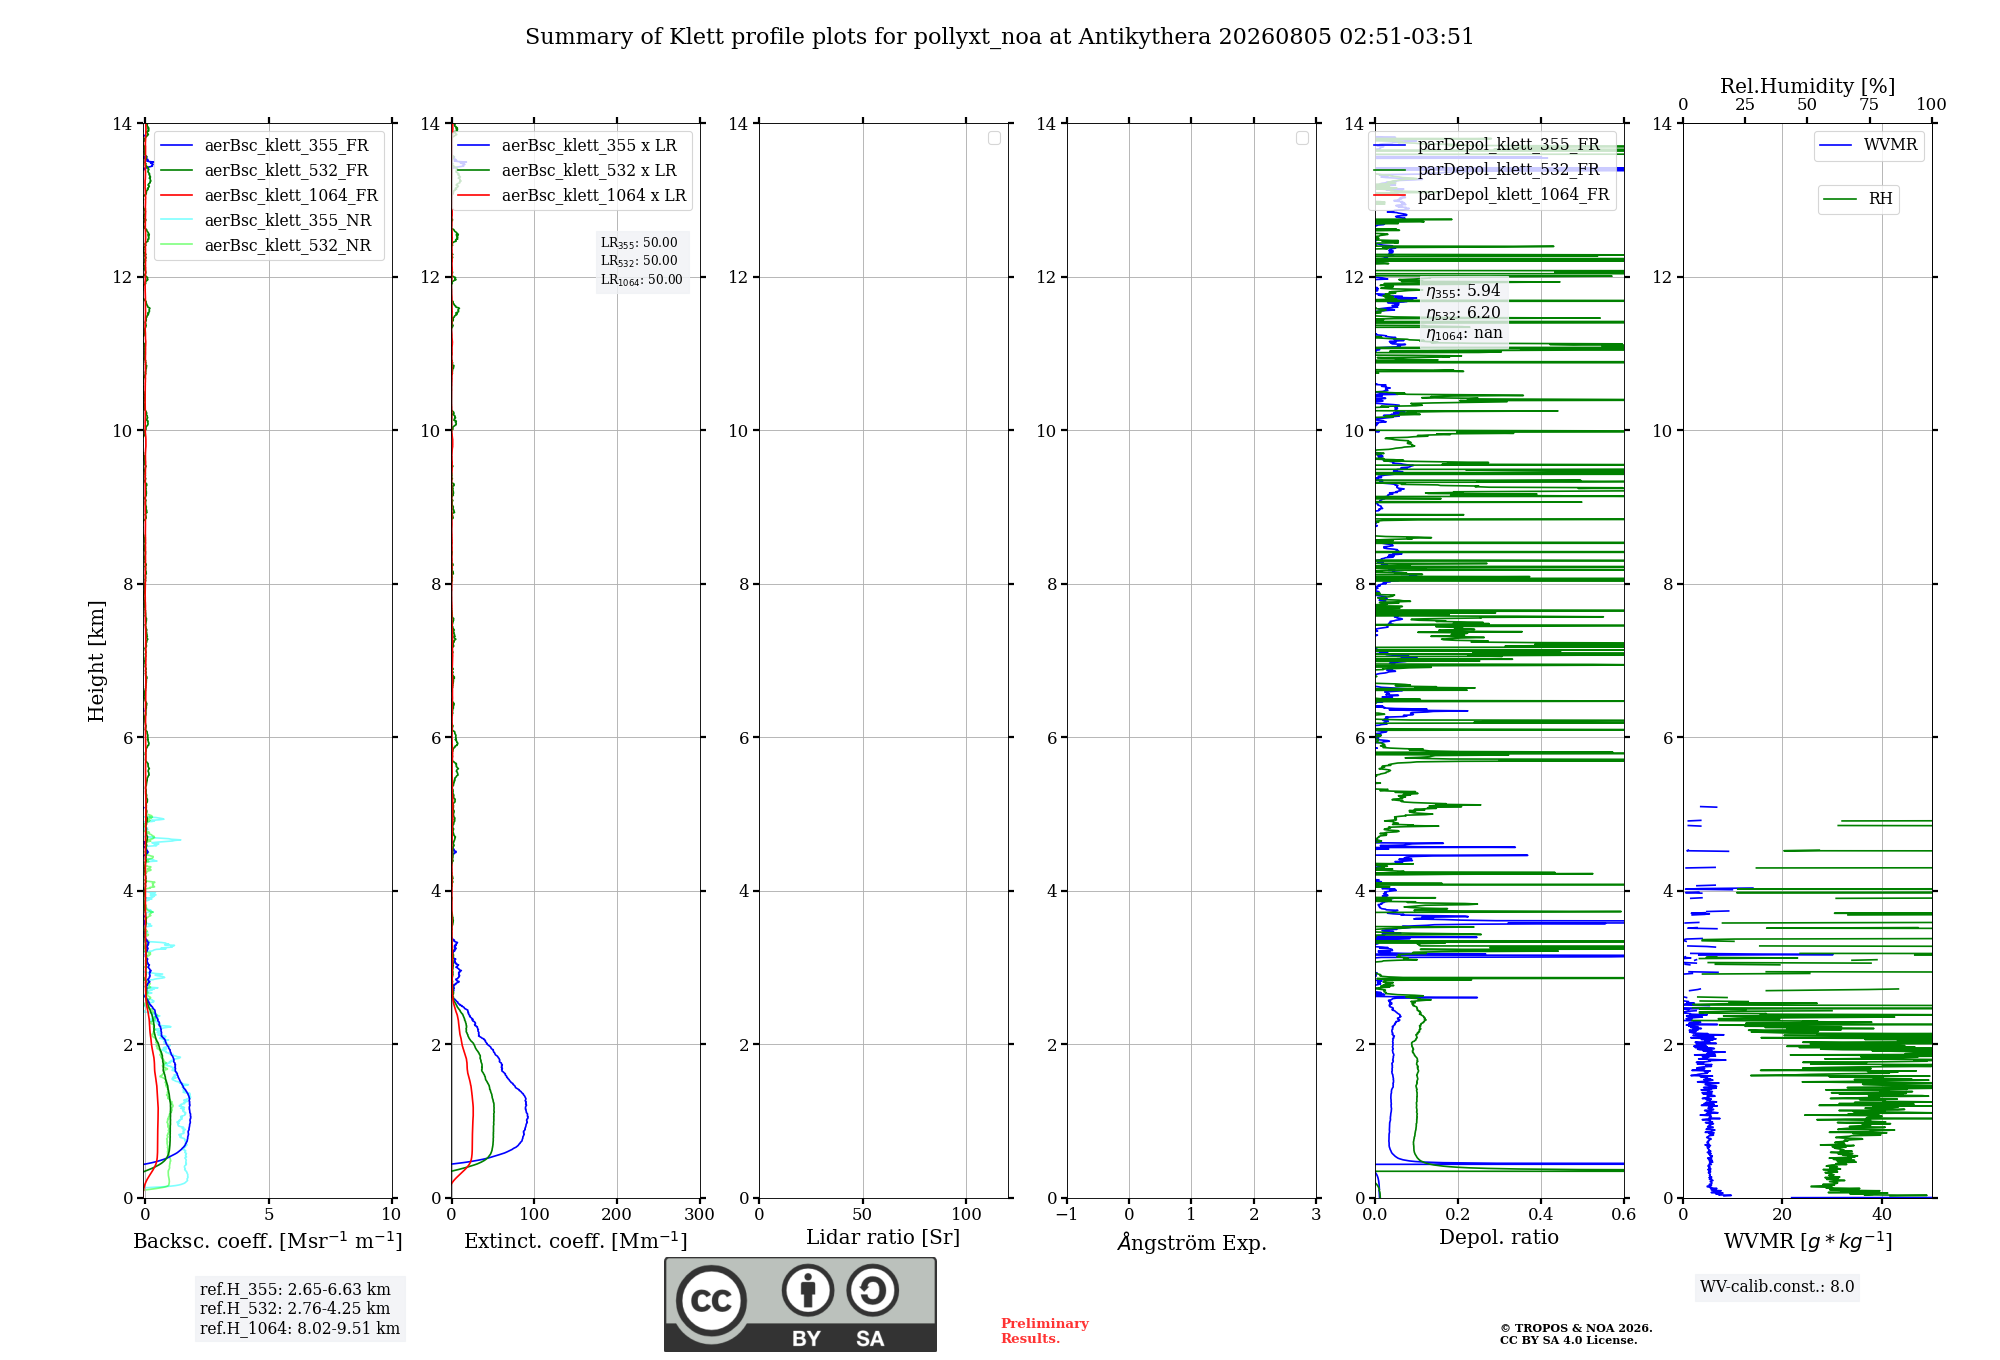2000x1360 pixels.
Task: Click the 'η532: 6.20' annotation
Action: pos(1463,313)
